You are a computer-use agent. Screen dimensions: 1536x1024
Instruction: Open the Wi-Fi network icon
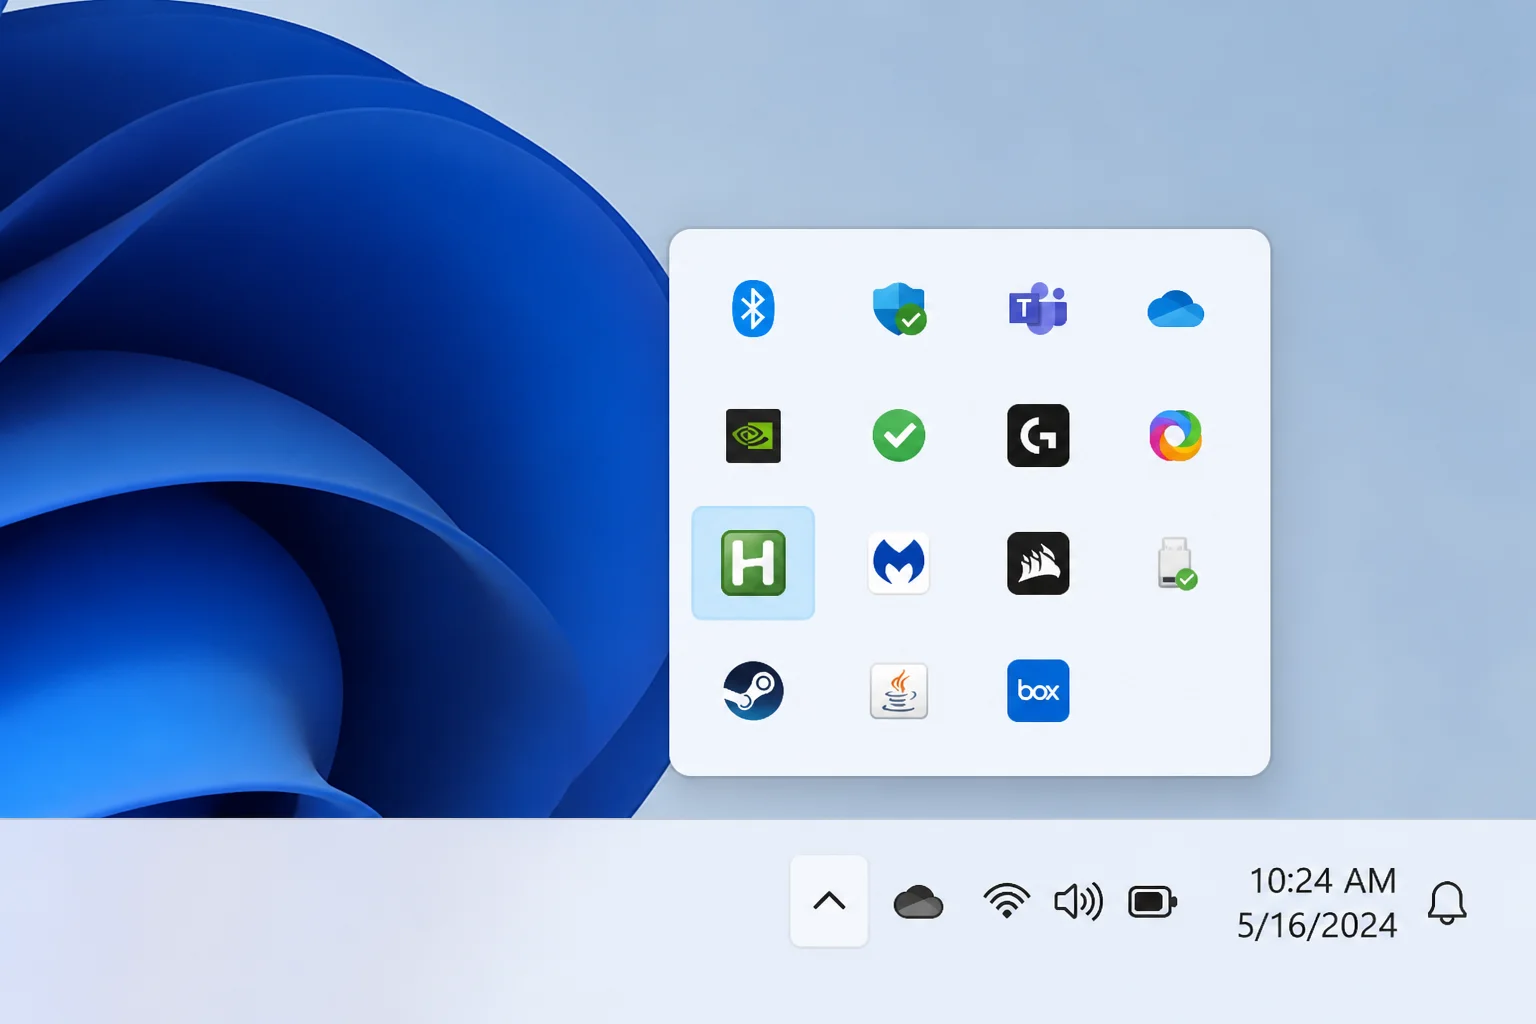[x=1006, y=901]
